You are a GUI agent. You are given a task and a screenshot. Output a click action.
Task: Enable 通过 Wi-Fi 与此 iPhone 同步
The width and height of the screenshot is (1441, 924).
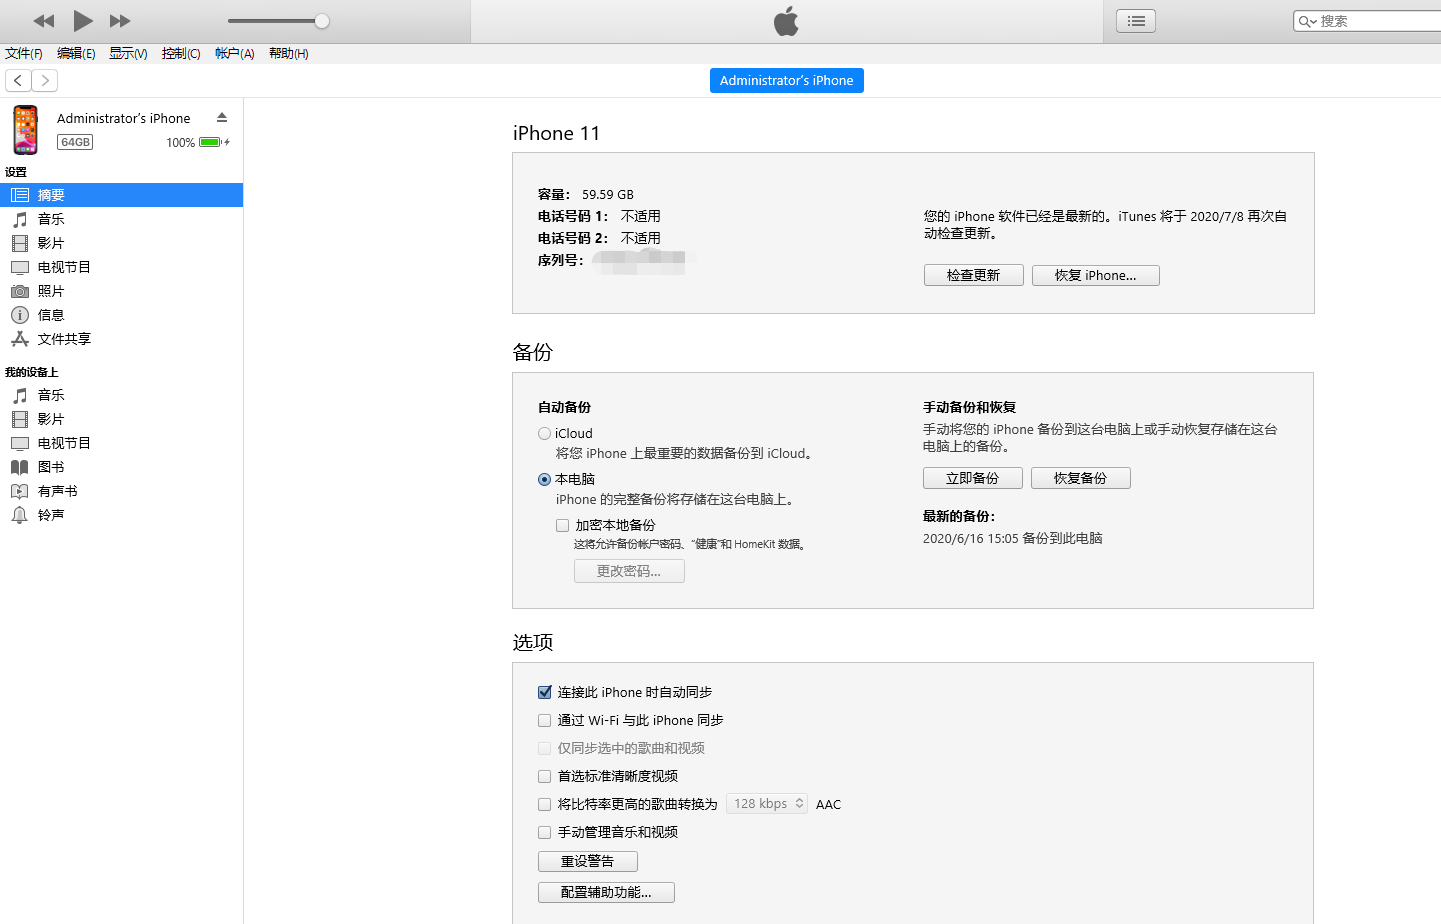[544, 720]
